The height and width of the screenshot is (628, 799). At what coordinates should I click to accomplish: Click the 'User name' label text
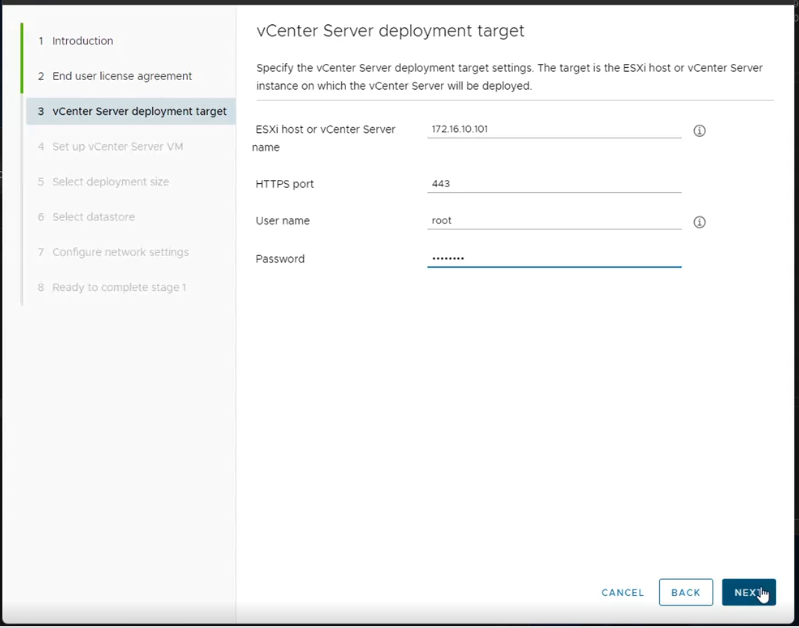tap(282, 221)
